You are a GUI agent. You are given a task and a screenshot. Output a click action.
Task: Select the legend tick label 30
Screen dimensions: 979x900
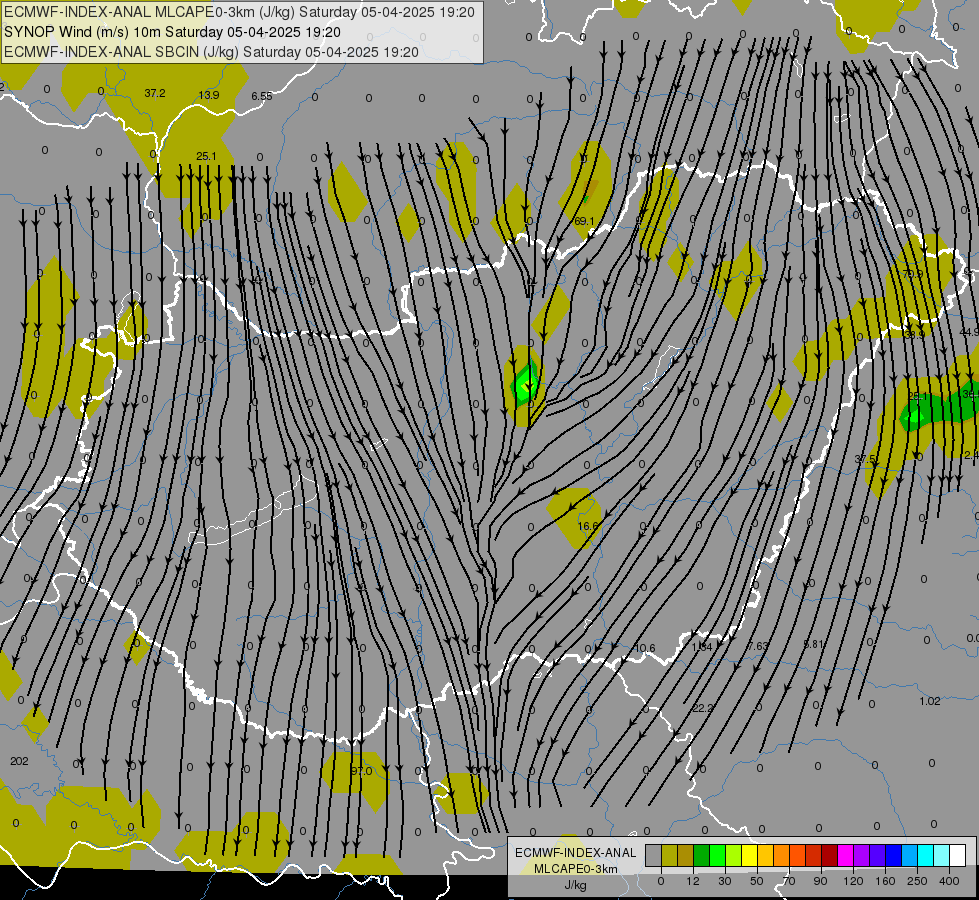coord(725,881)
